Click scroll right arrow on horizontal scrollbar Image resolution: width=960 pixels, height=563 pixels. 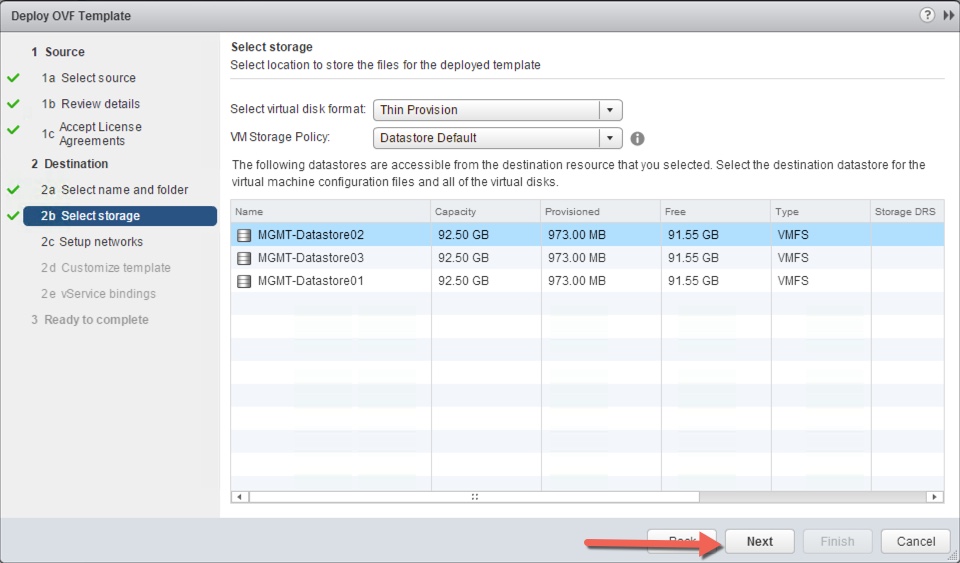click(x=934, y=496)
